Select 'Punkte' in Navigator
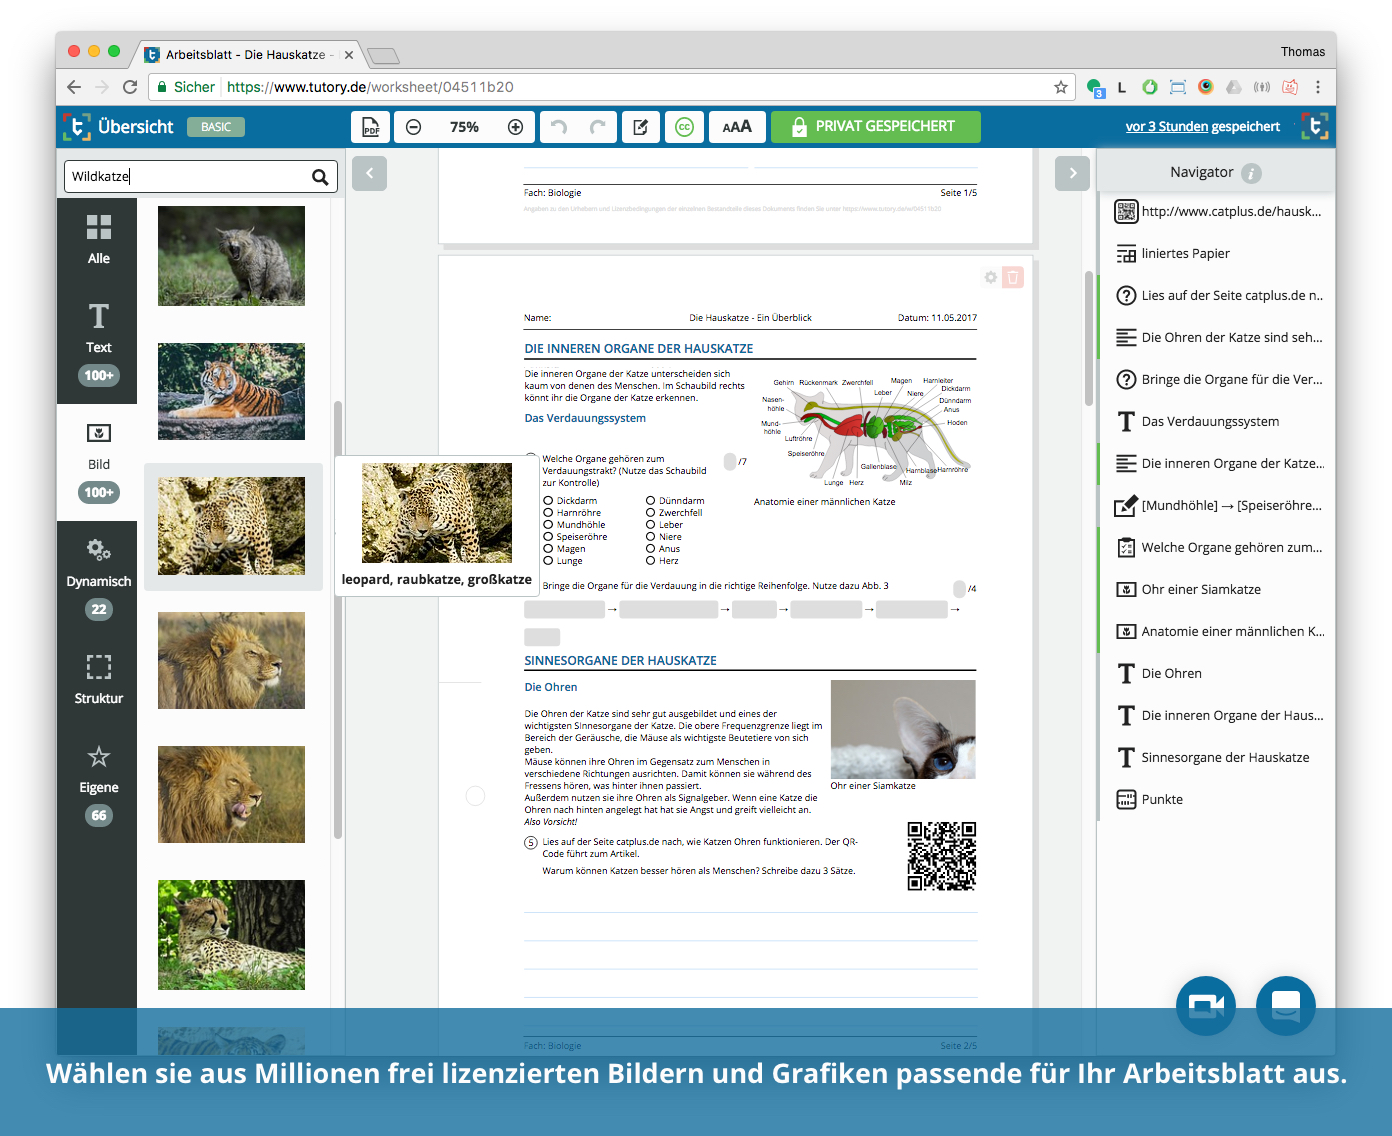 click(1218, 799)
